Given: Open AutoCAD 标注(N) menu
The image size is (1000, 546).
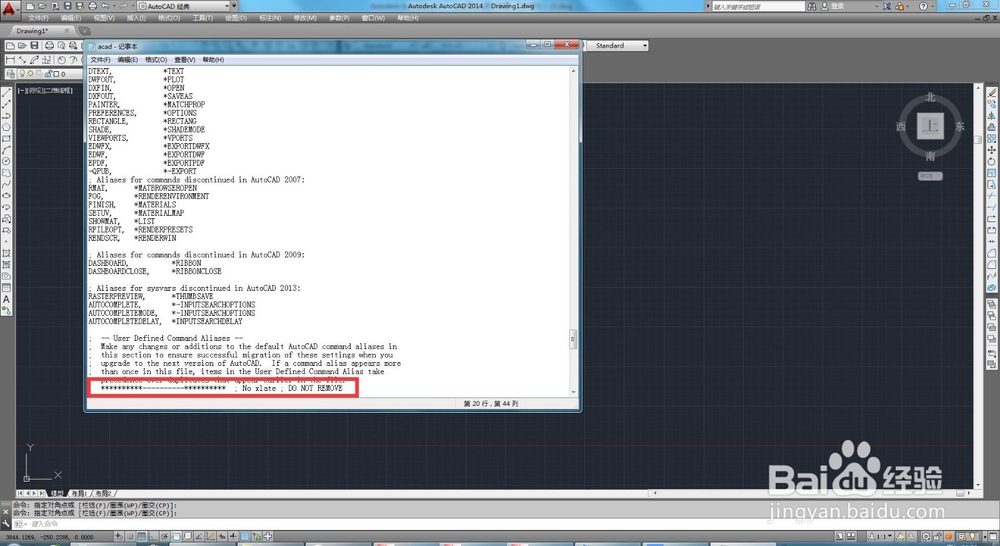Looking at the screenshot, I should [270, 18].
